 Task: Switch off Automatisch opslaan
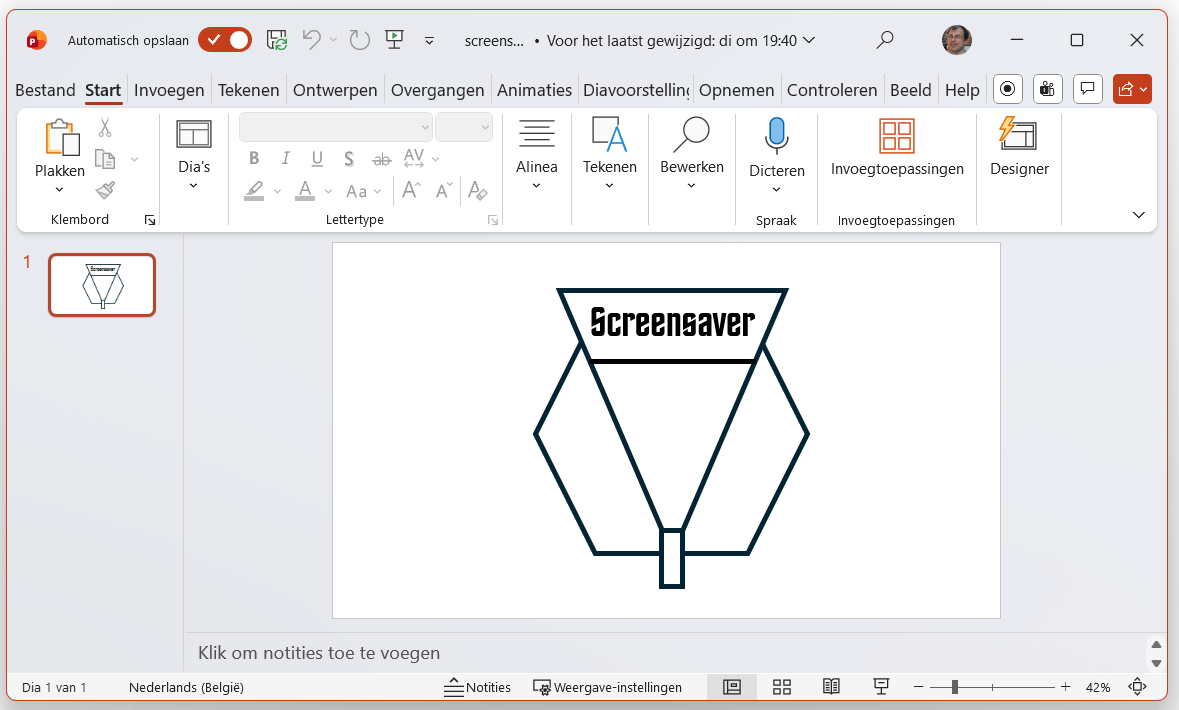(x=225, y=40)
